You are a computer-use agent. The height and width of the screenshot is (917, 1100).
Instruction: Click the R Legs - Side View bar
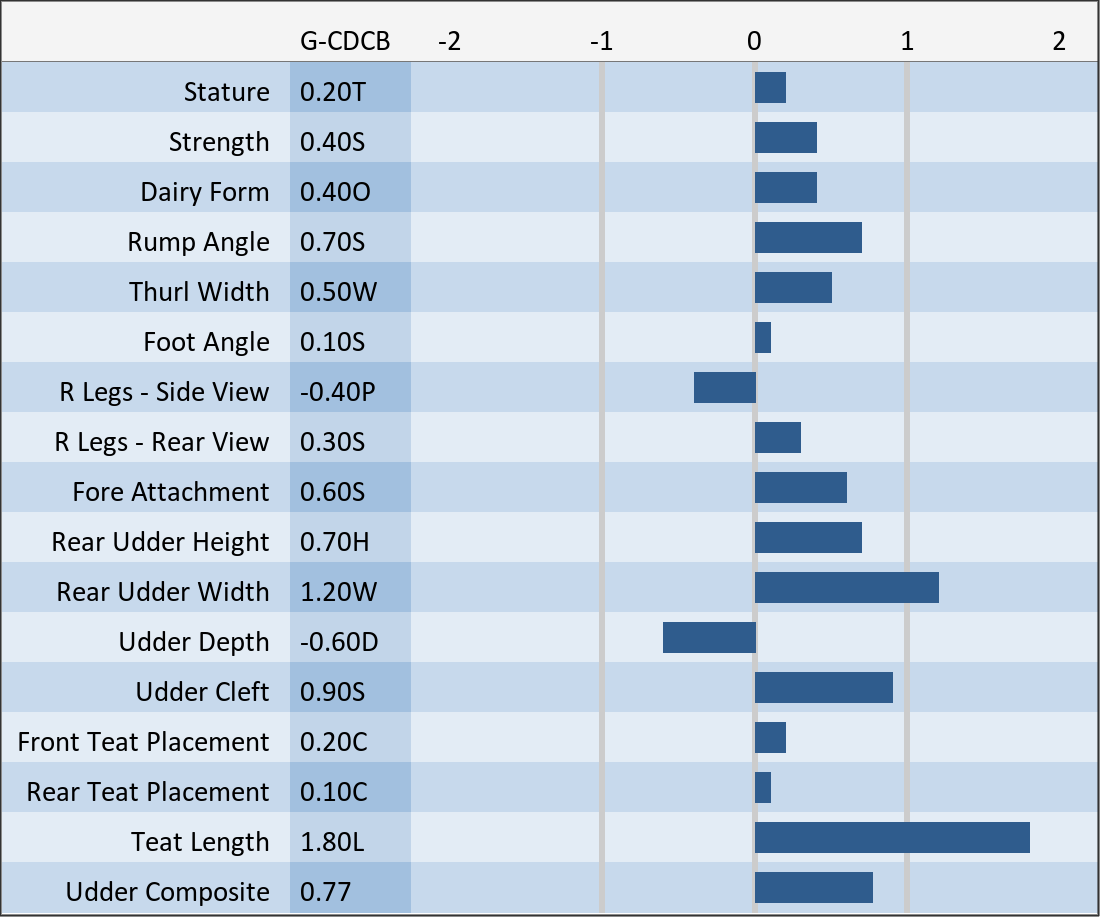click(x=725, y=388)
